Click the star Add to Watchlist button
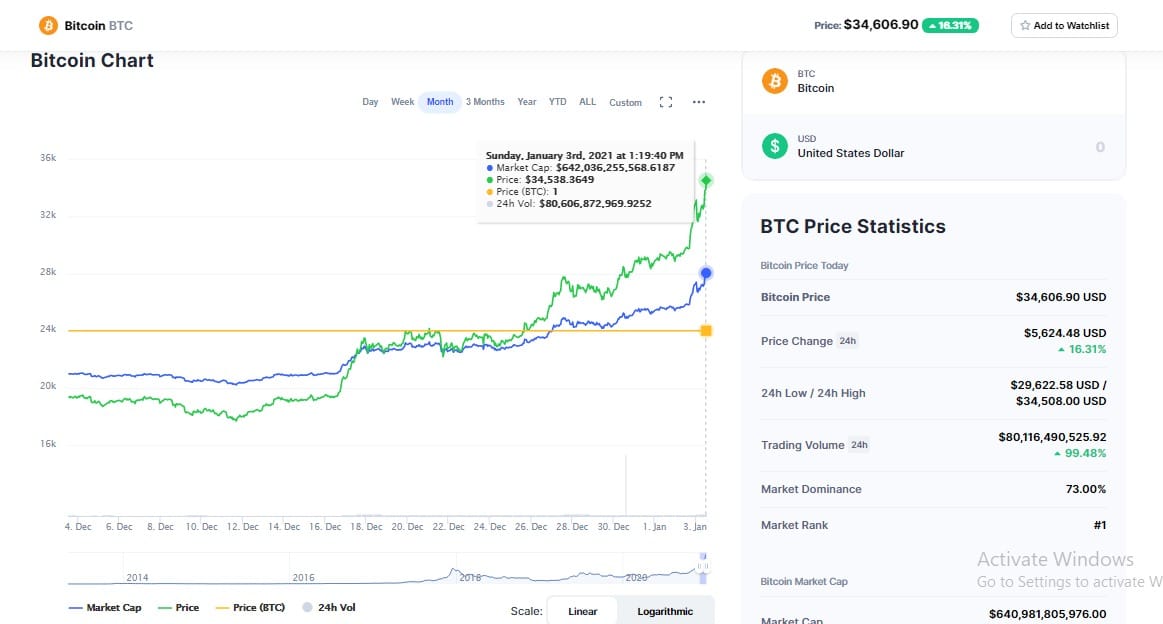The height and width of the screenshot is (624, 1163). pyautogui.click(x=1064, y=25)
